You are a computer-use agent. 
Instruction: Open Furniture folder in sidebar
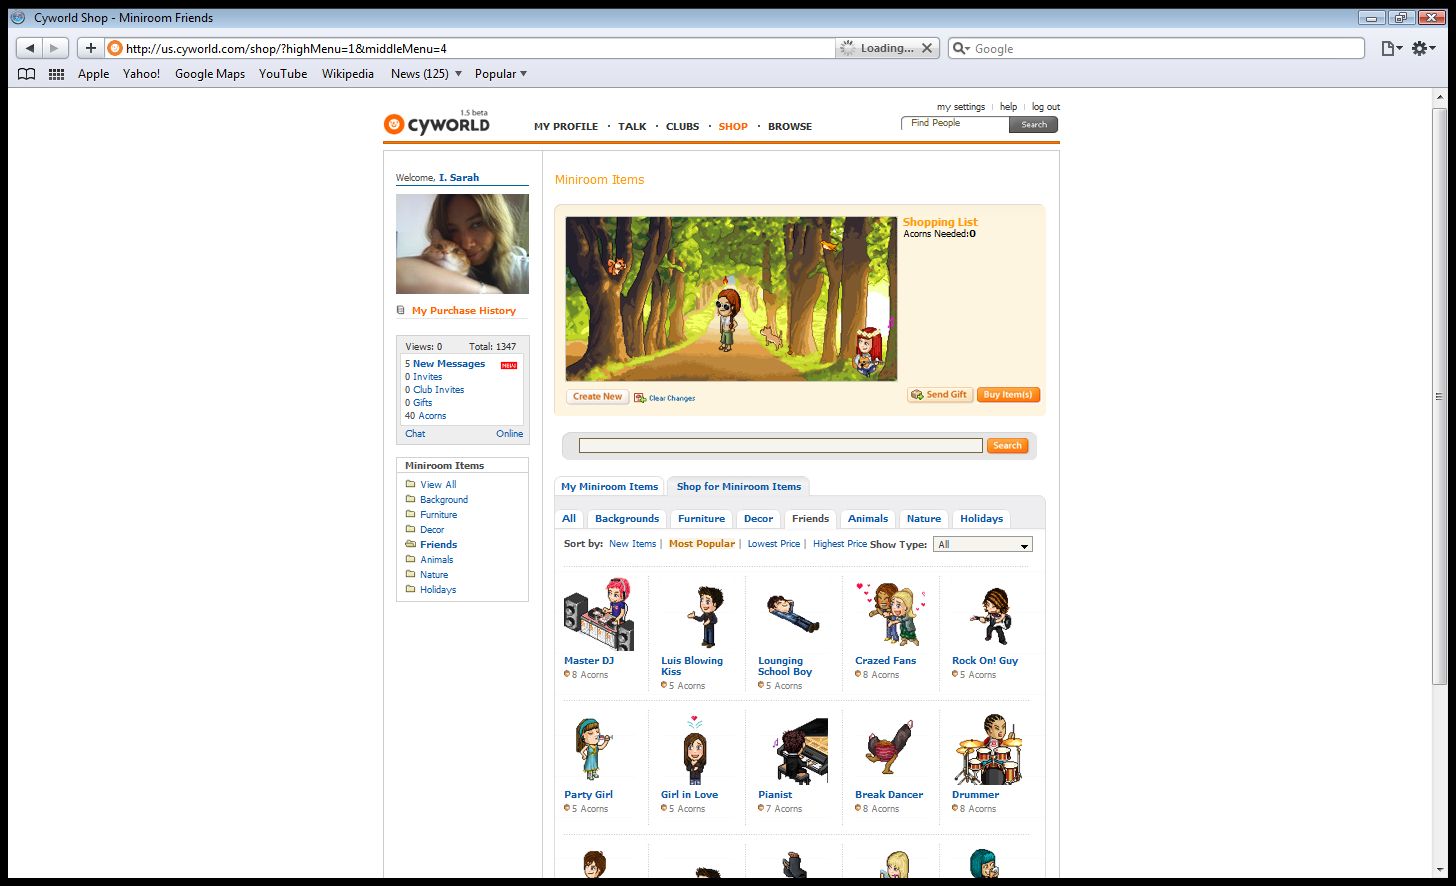[x=438, y=515]
